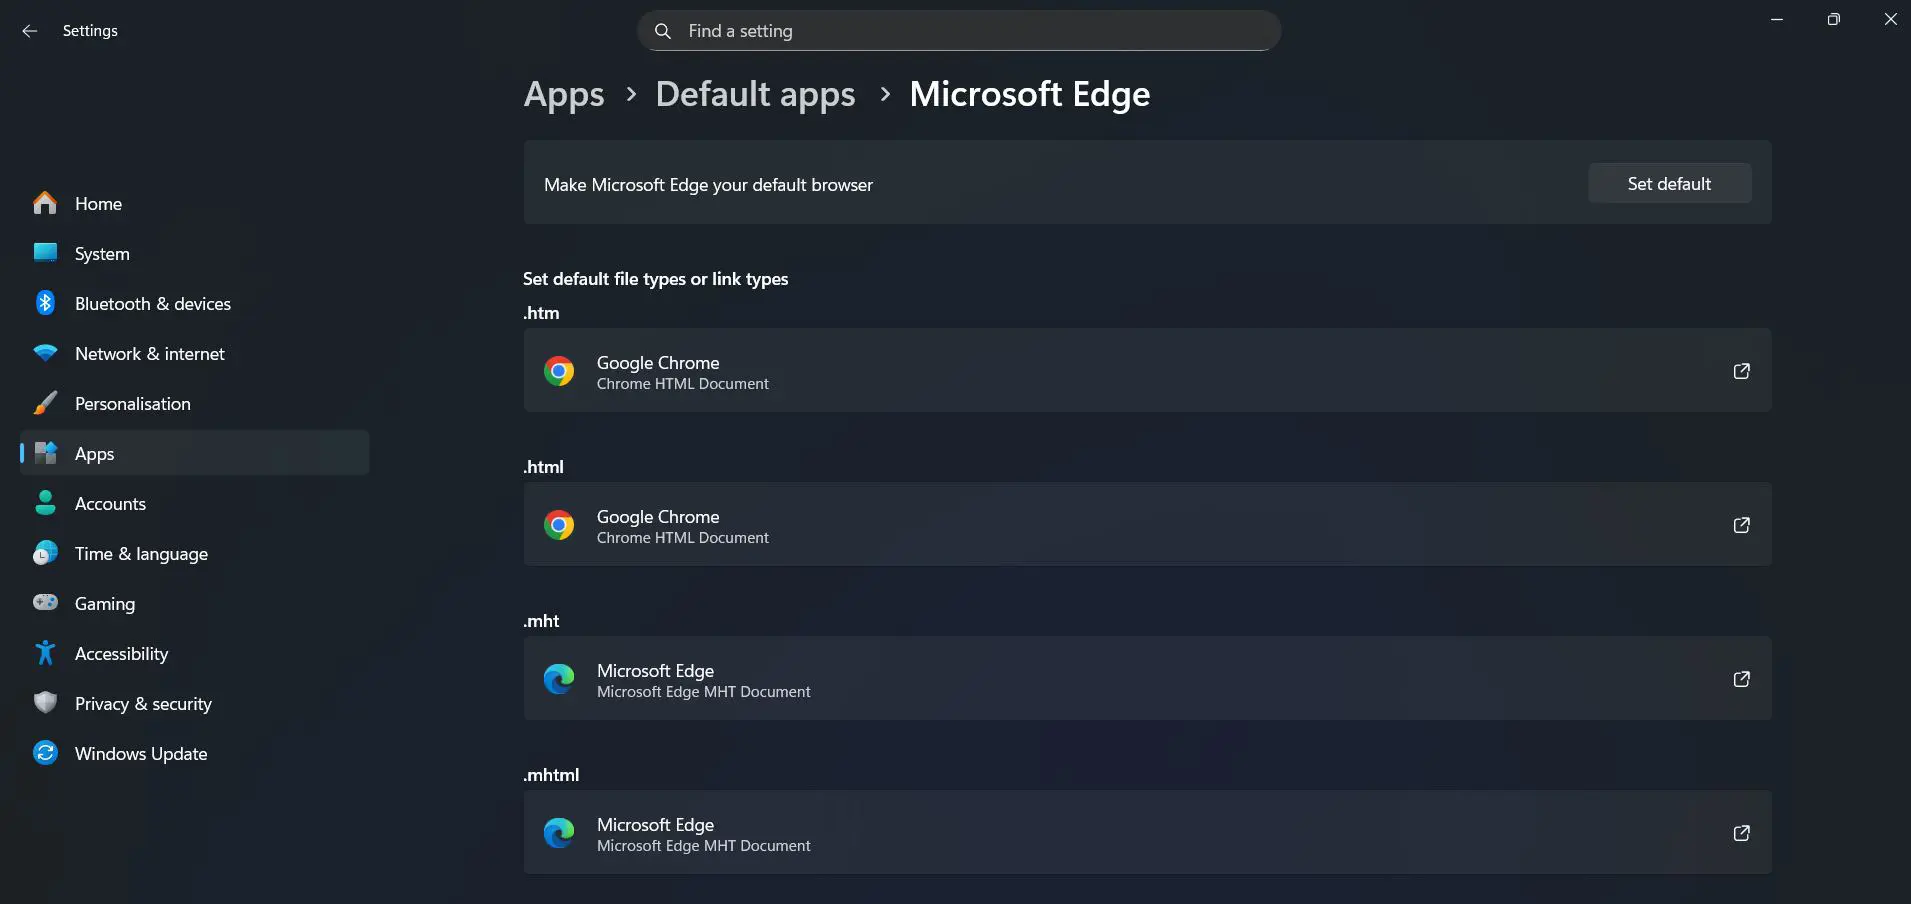Click Set default for Microsoft Edge browser
The image size is (1911, 904).
pyautogui.click(x=1669, y=183)
